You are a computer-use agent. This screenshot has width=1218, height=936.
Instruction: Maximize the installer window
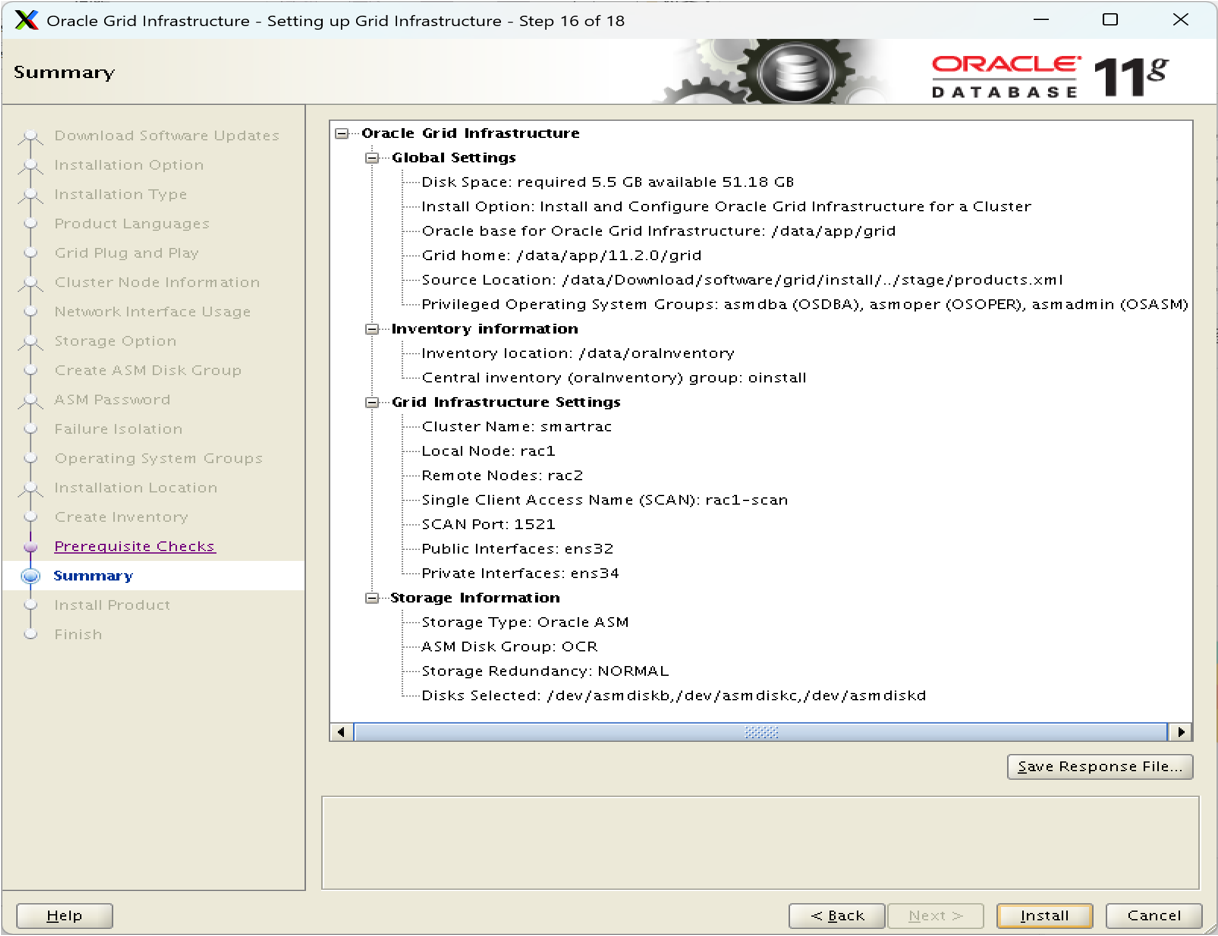[x=1110, y=20]
